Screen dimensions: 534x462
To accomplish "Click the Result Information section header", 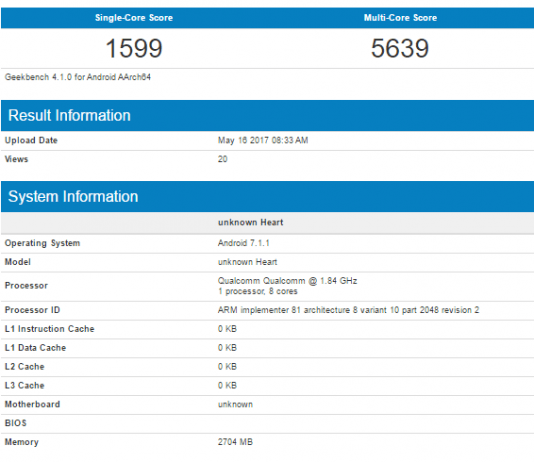I will pyautogui.click(x=69, y=115).
